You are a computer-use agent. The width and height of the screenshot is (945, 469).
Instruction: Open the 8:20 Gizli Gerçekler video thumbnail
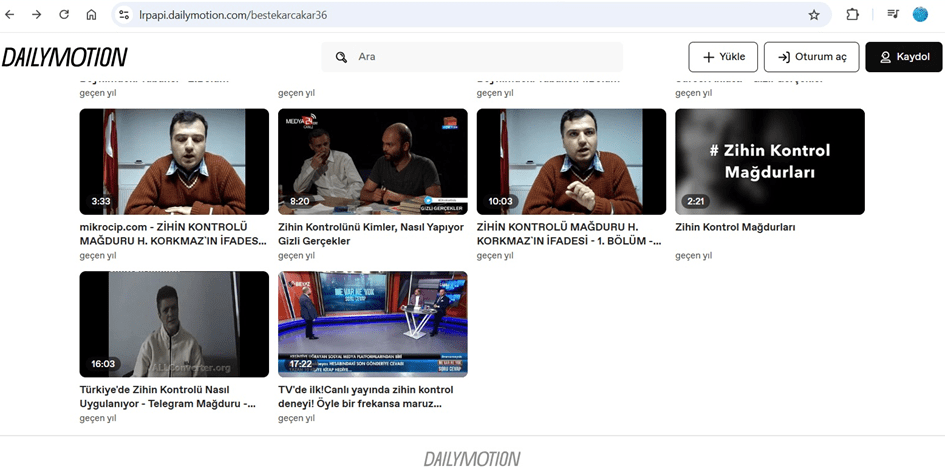pyautogui.click(x=372, y=161)
